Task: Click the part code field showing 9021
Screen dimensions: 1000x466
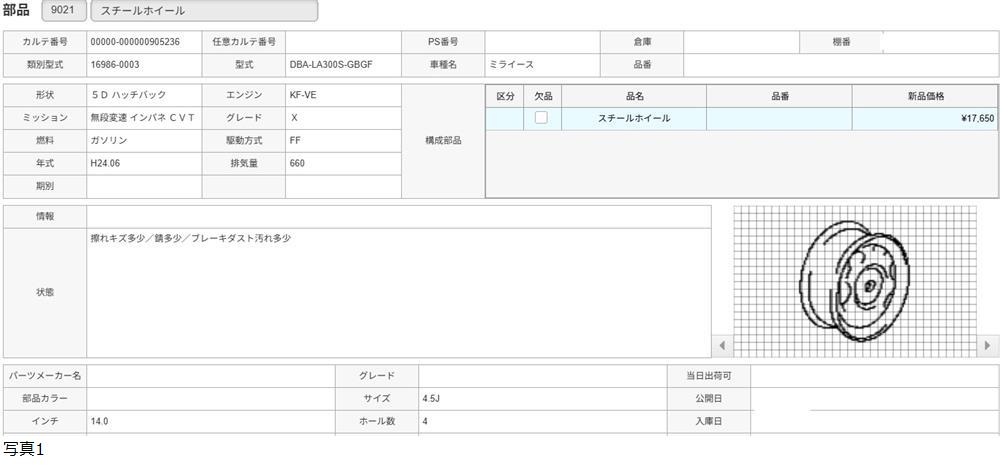Action: click(63, 11)
